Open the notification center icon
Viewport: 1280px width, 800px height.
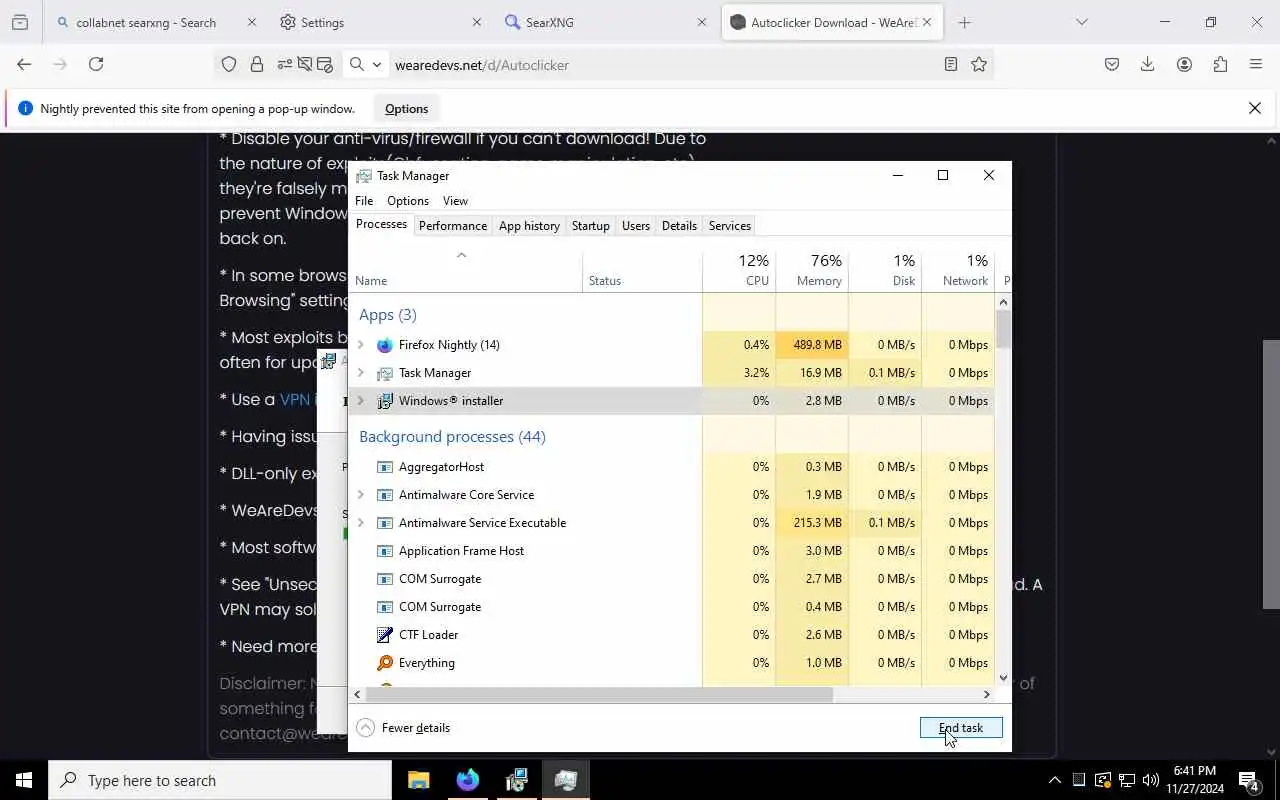coord(1249,780)
